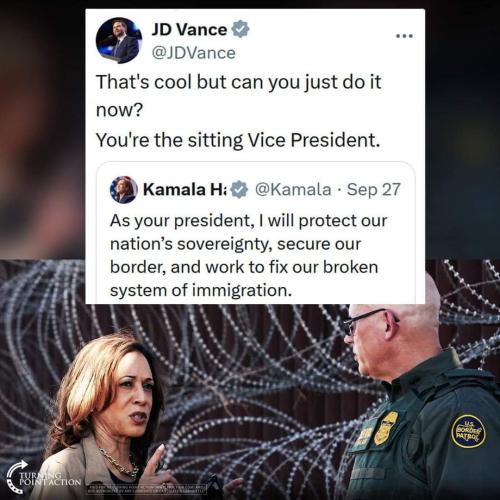Open the @Kamala handle link

tap(293, 189)
